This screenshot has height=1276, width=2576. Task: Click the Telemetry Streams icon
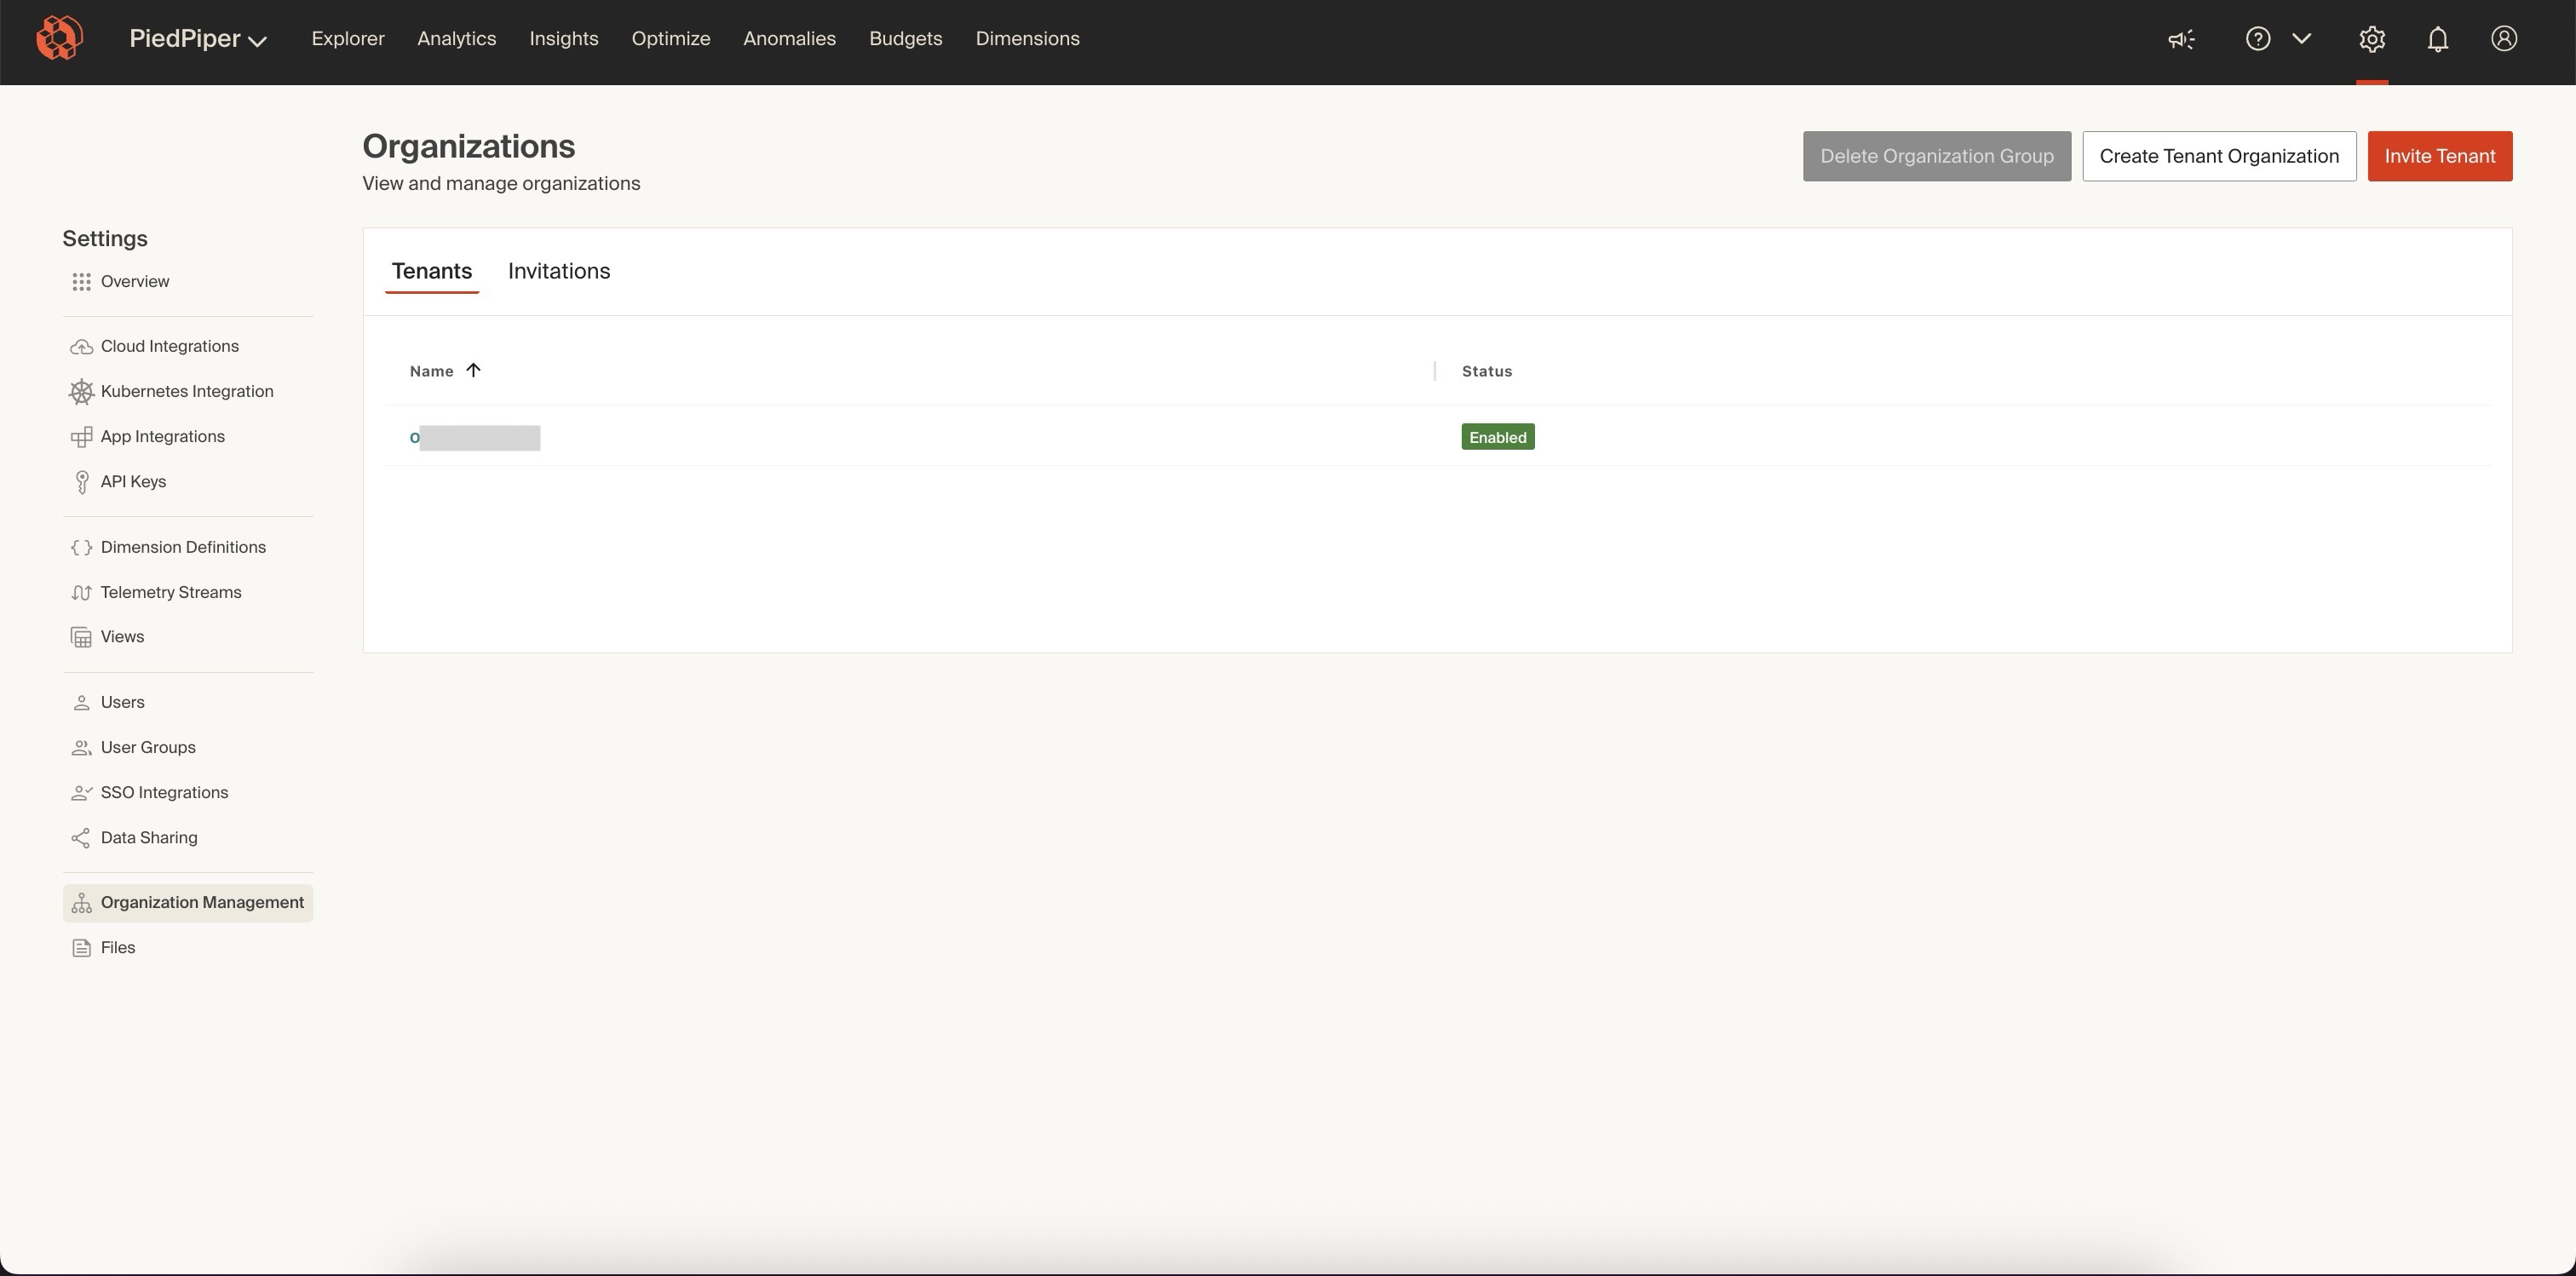[82, 593]
